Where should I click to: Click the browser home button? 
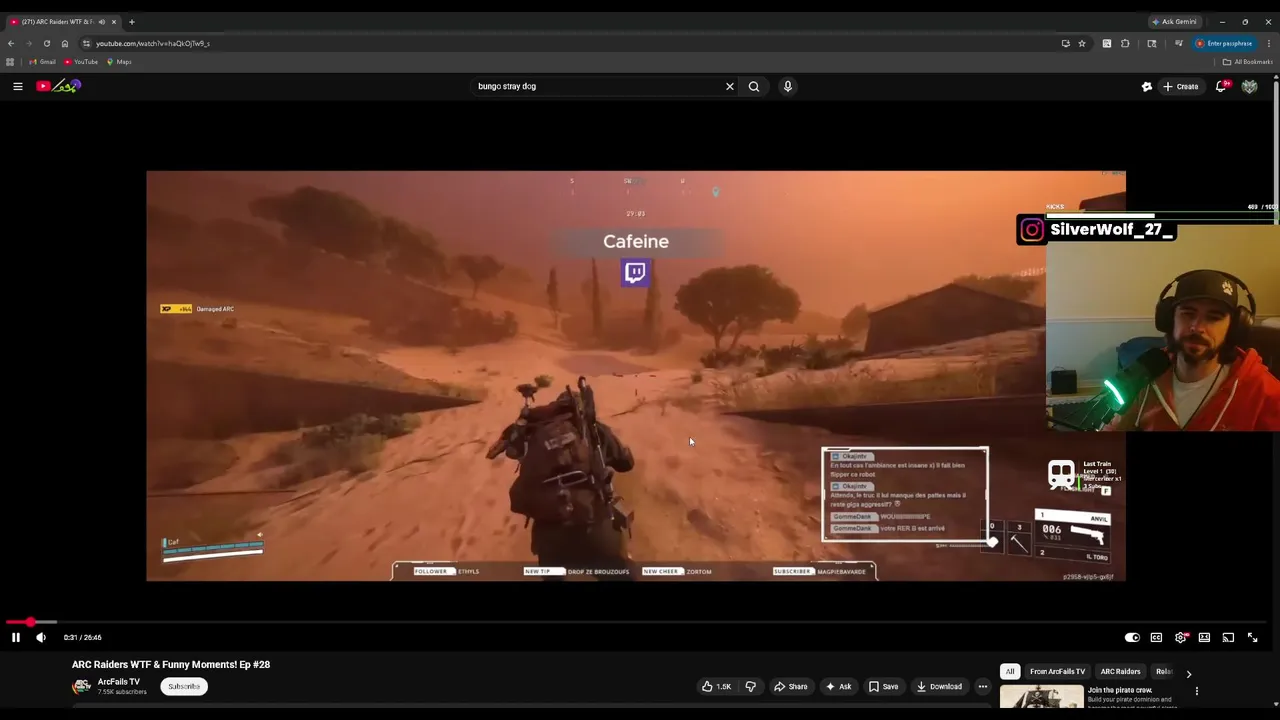[x=65, y=43]
